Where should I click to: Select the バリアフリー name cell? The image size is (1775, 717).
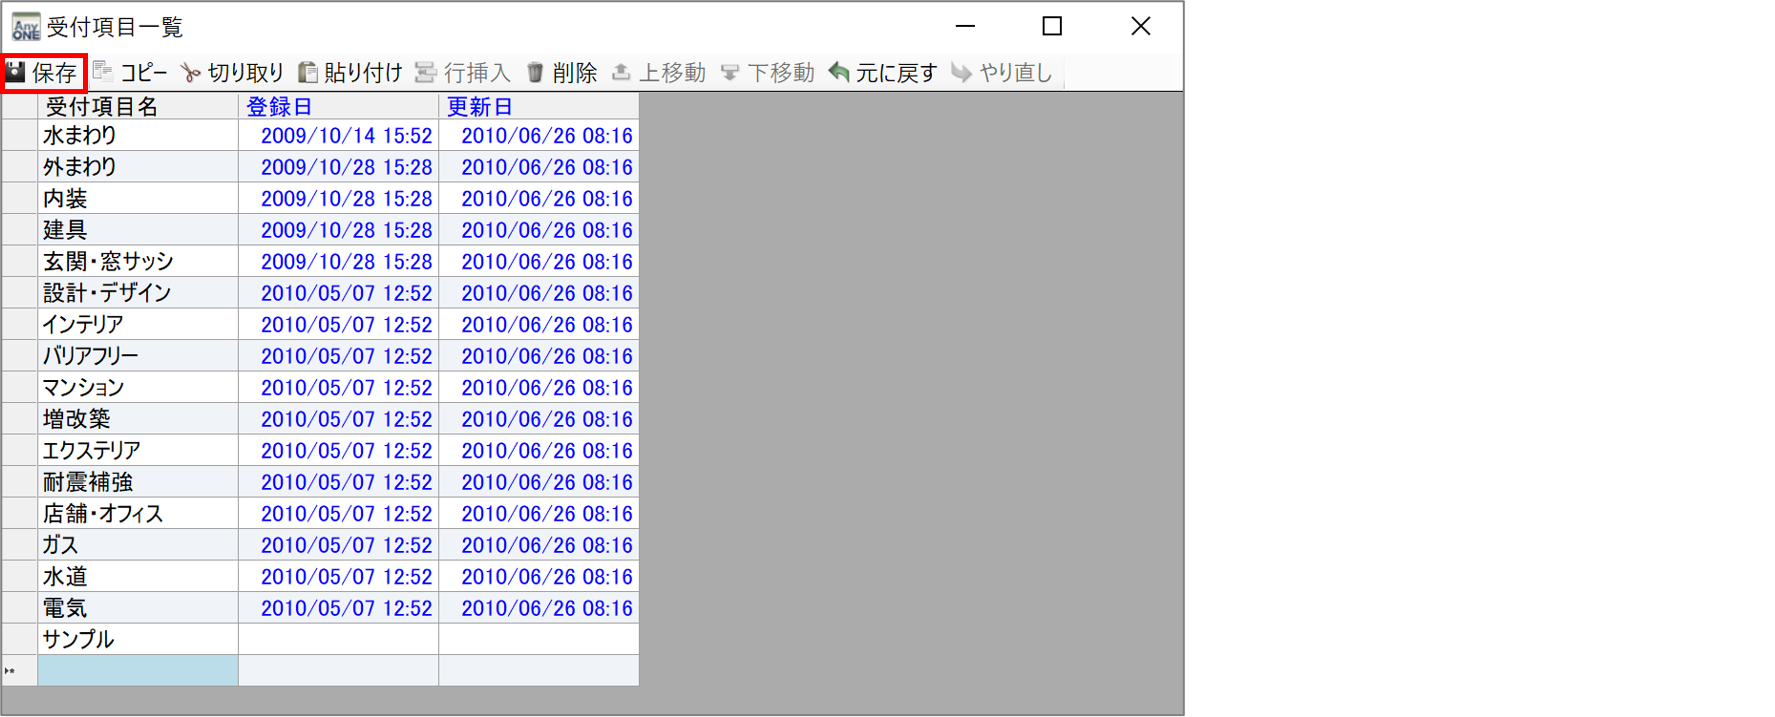coord(137,356)
